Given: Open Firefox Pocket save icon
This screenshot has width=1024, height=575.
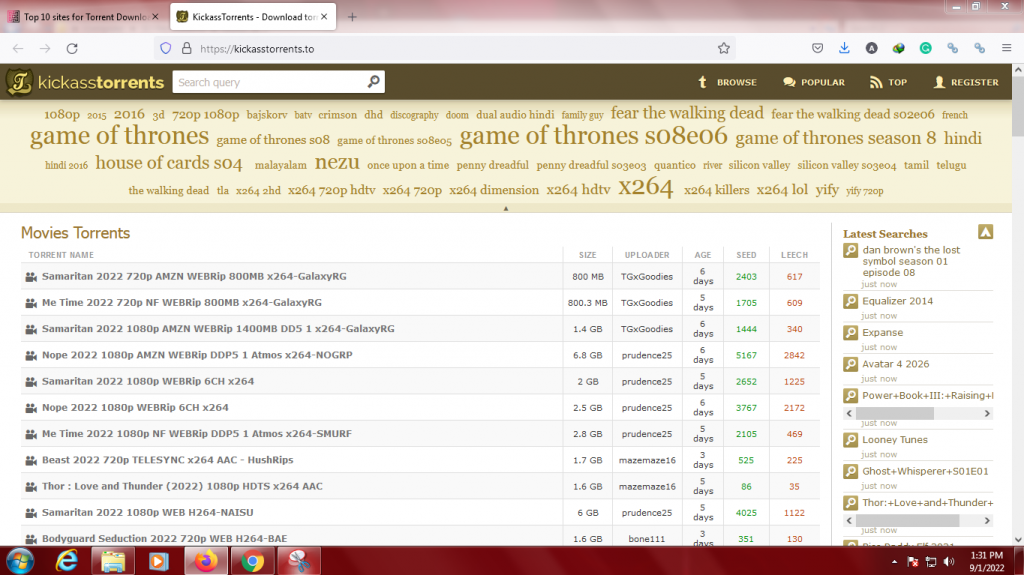Looking at the screenshot, I should click(x=817, y=48).
